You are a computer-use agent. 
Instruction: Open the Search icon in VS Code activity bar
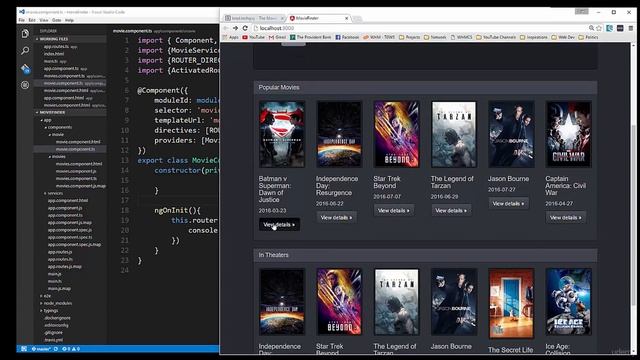25,51
